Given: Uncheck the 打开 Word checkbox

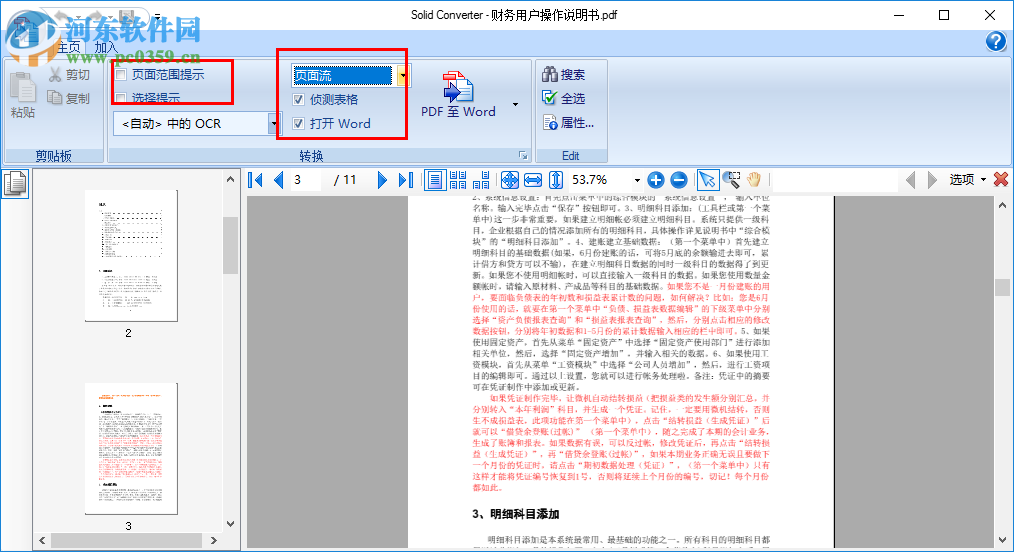Looking at the screenshot, I should pyautogui.click(x=298, y=123).
